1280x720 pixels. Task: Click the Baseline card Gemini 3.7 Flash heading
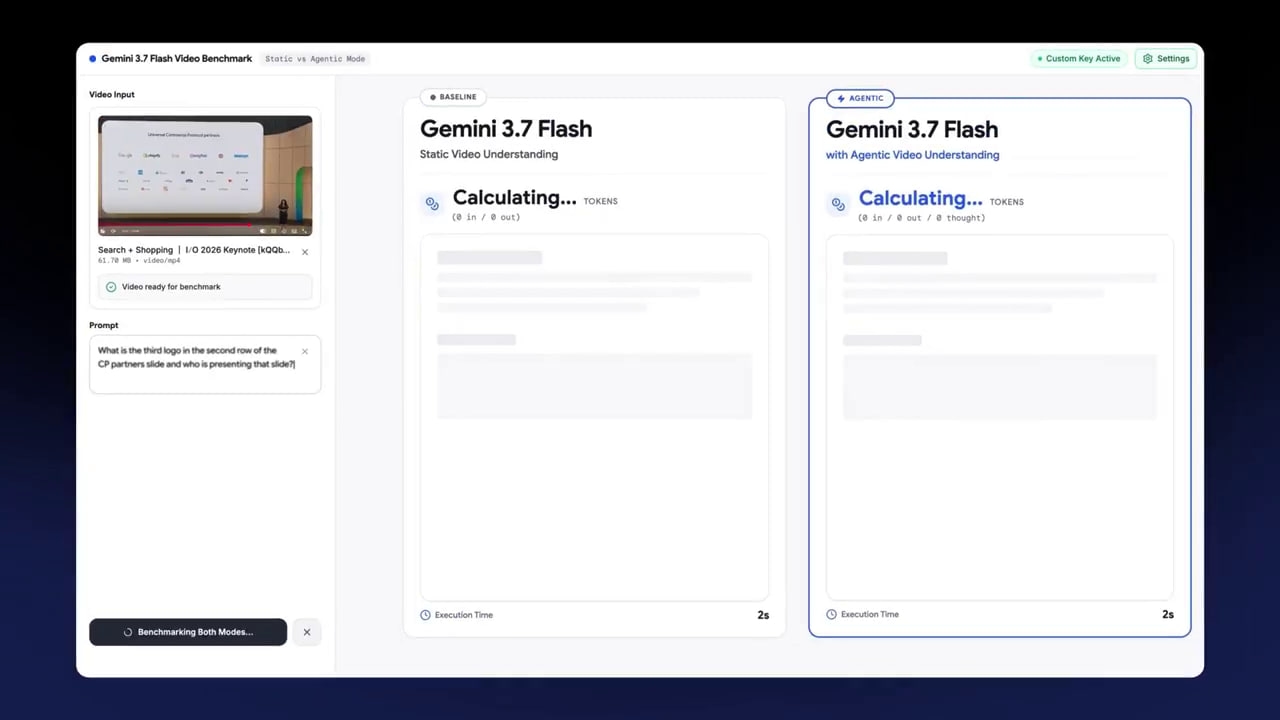[x=506, y=129]
